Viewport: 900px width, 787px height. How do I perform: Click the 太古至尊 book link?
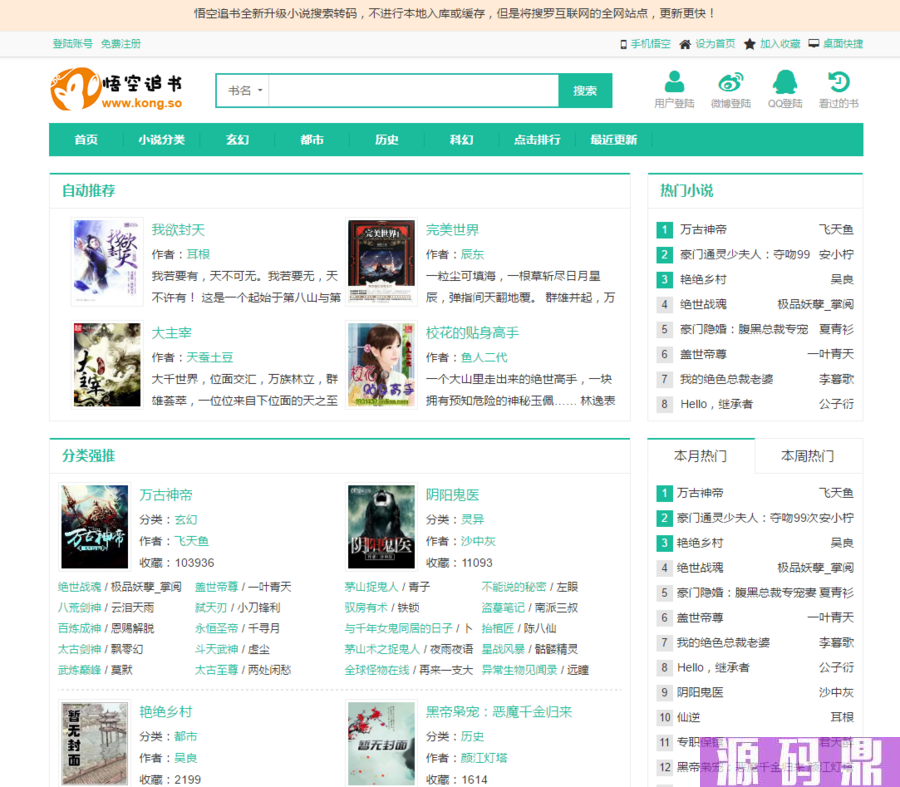click(216, 670)
